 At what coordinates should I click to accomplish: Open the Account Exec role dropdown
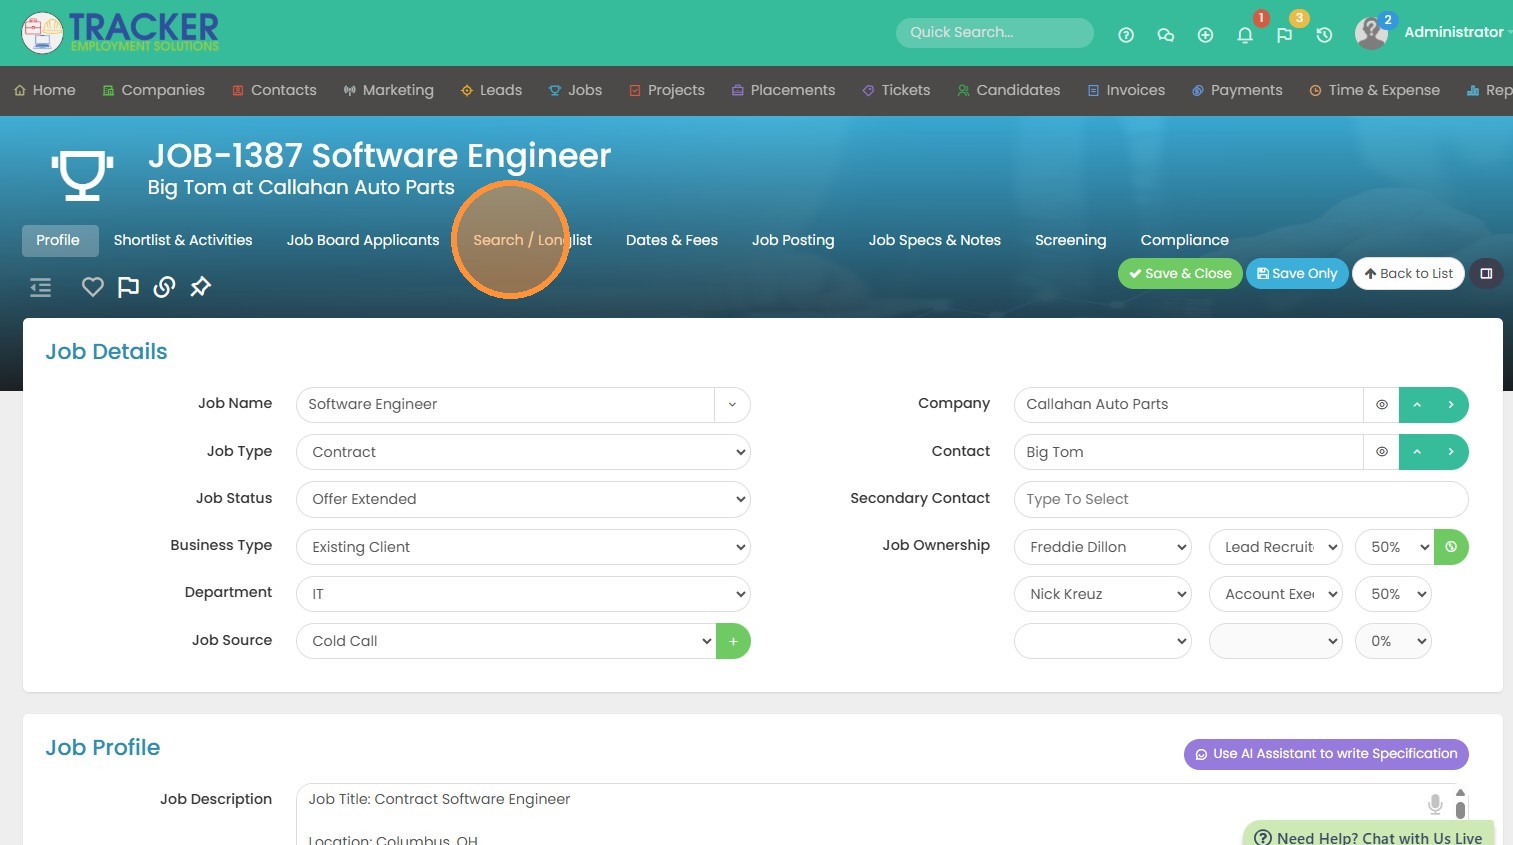click(1276, 594)
